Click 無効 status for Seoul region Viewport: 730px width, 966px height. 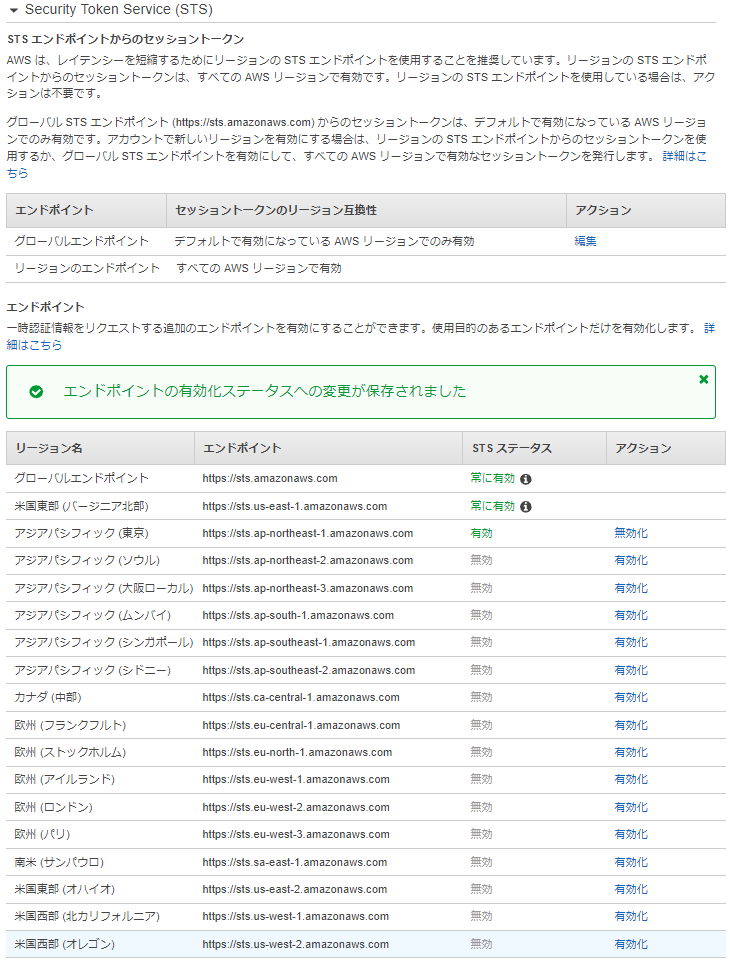(481, 561)
